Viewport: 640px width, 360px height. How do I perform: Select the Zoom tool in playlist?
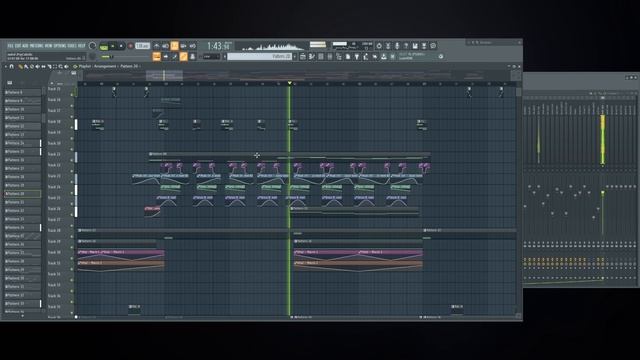[60, 67]
